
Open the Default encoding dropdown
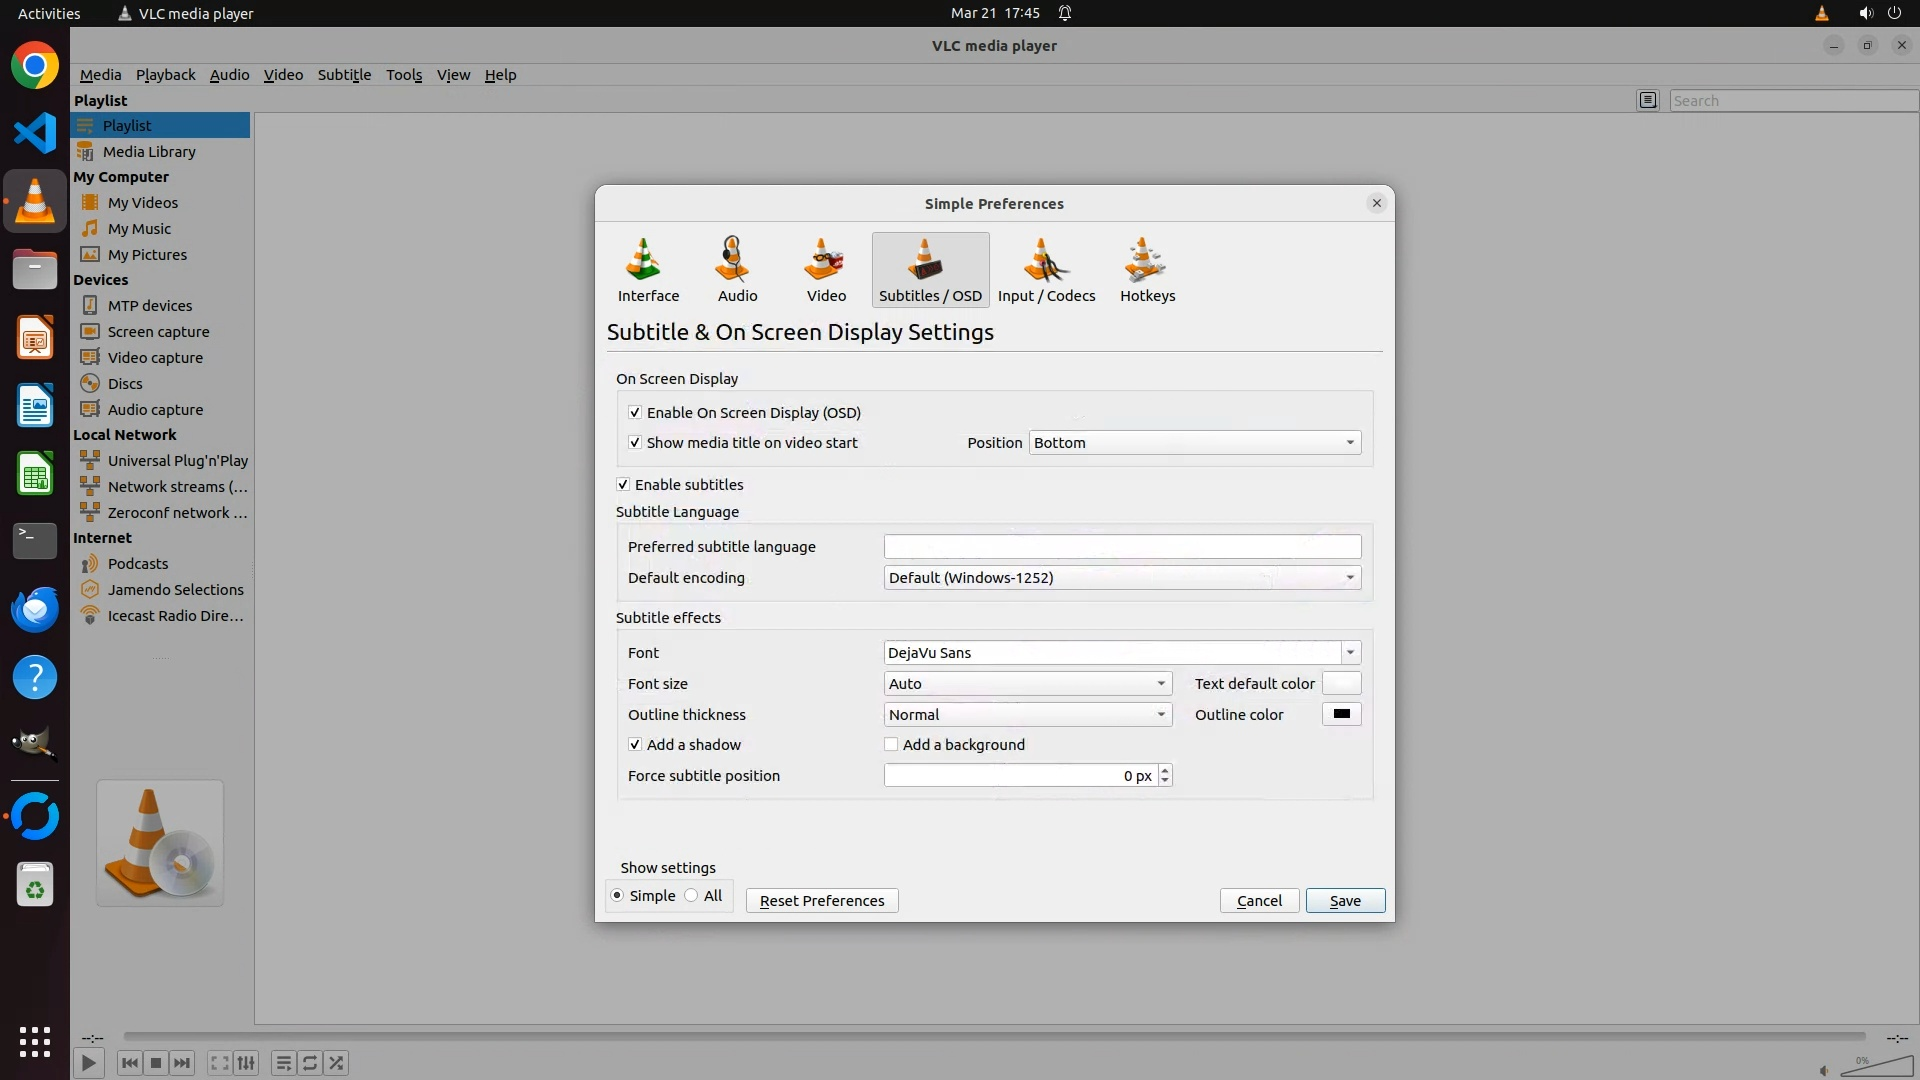click(x=1122, y=577)
